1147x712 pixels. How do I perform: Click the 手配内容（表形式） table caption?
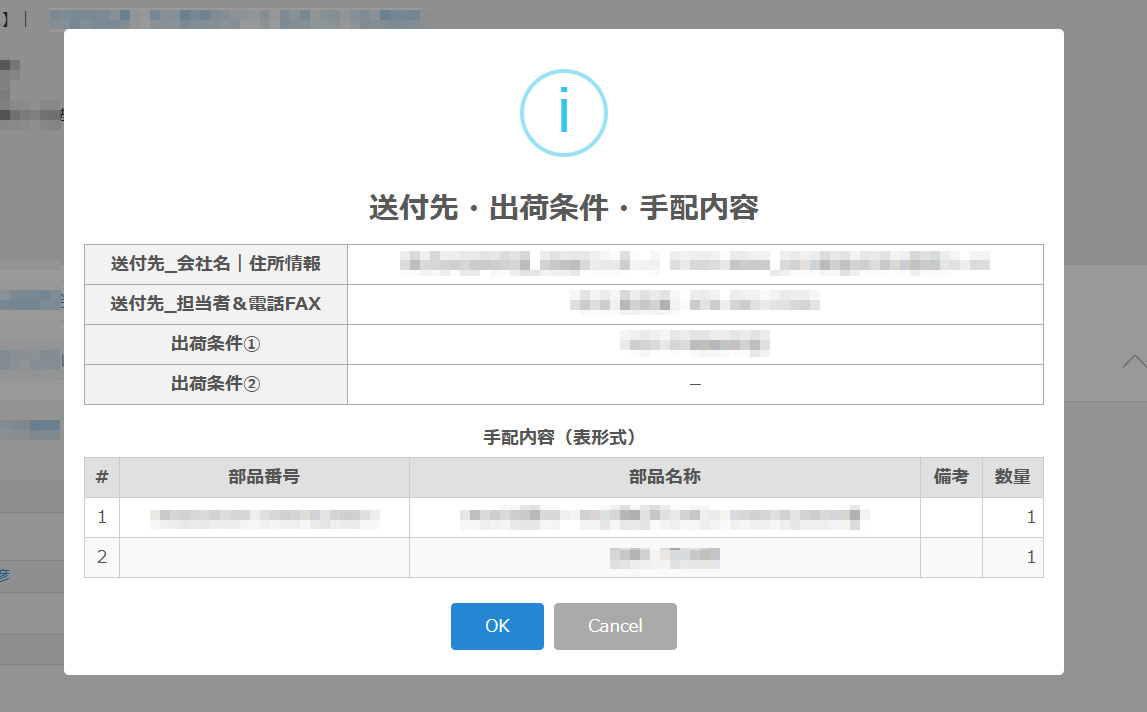(x=563, y=437)
